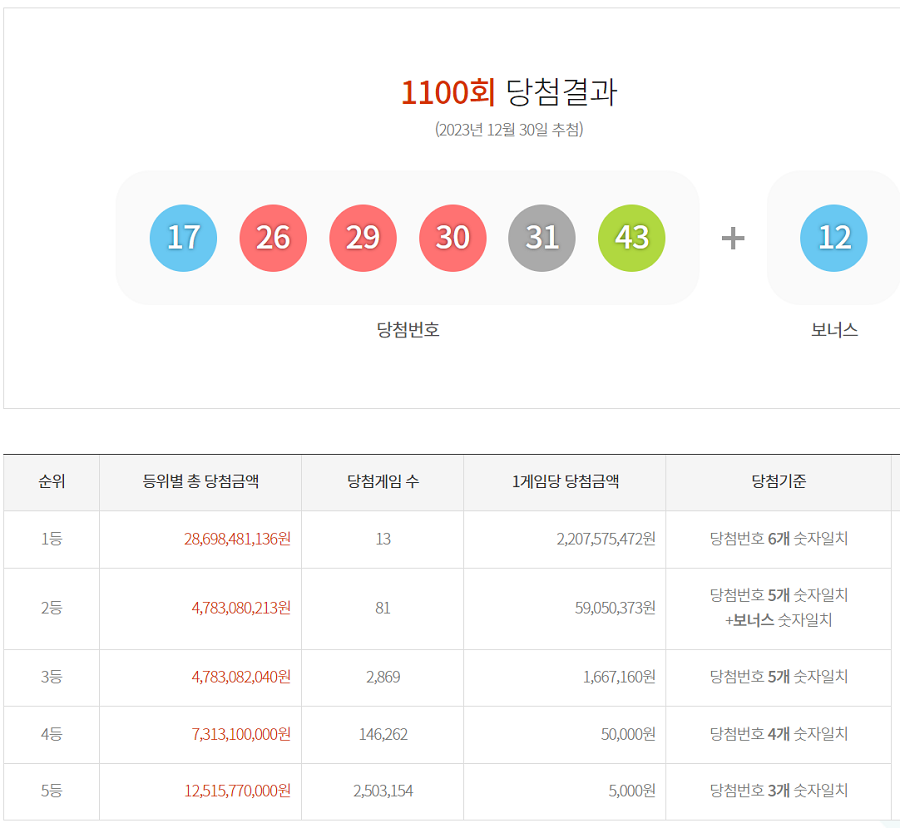Click the 당첨게임 수 column header
Image resolution: width=900 pixels, height=828 pixels.
(x=383, y=482)
